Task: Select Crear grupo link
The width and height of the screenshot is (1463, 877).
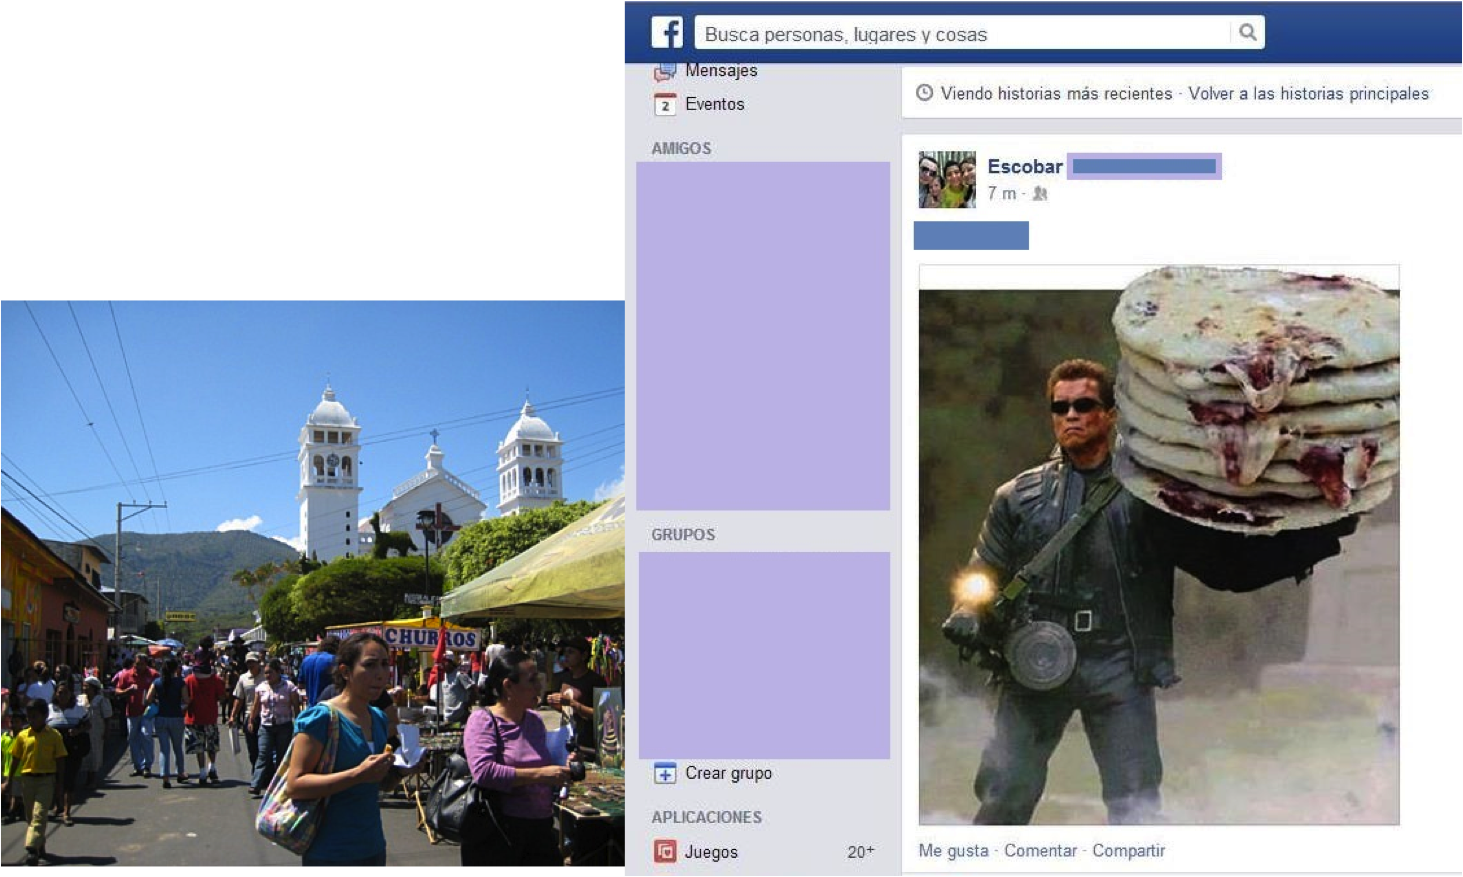Action: coord(729,773)
